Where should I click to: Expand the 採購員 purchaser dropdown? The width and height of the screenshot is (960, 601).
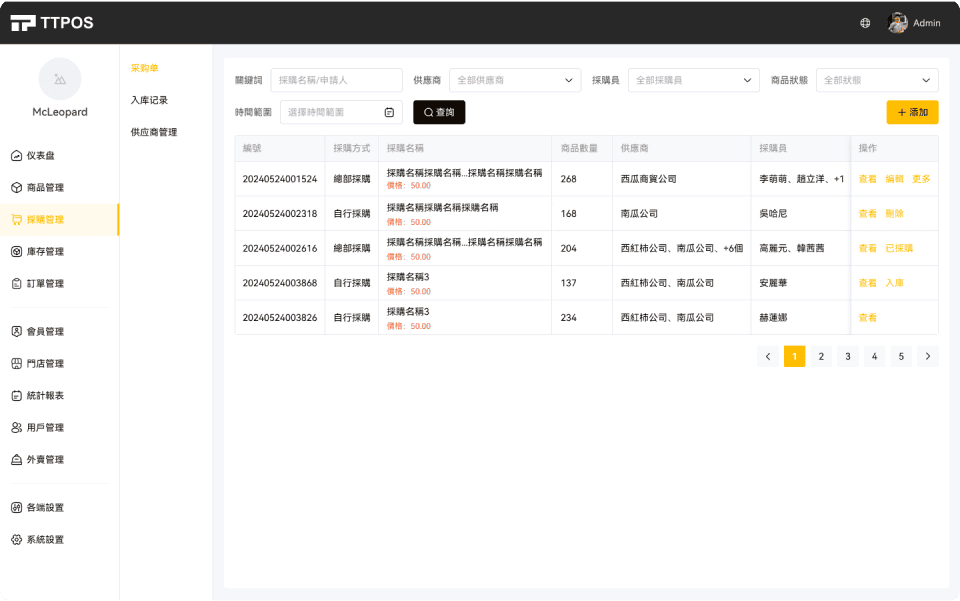coord(693,80)
